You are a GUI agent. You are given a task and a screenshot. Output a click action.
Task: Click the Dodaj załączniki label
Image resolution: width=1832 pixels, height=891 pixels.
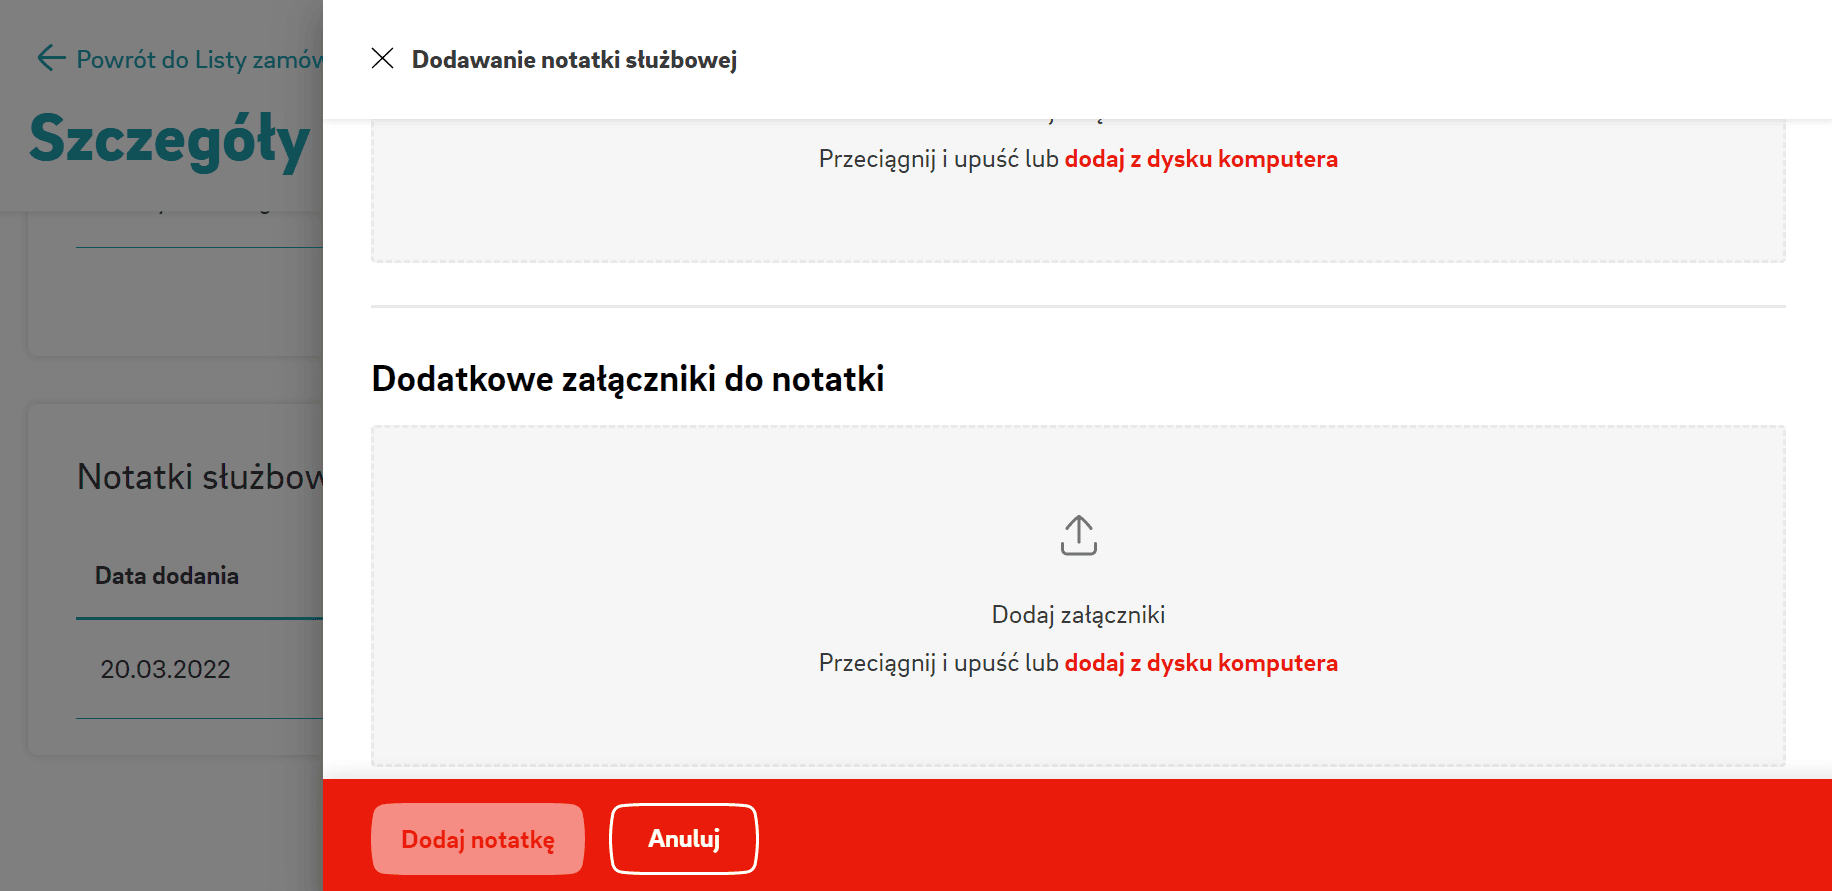(x=1078, y=615)
